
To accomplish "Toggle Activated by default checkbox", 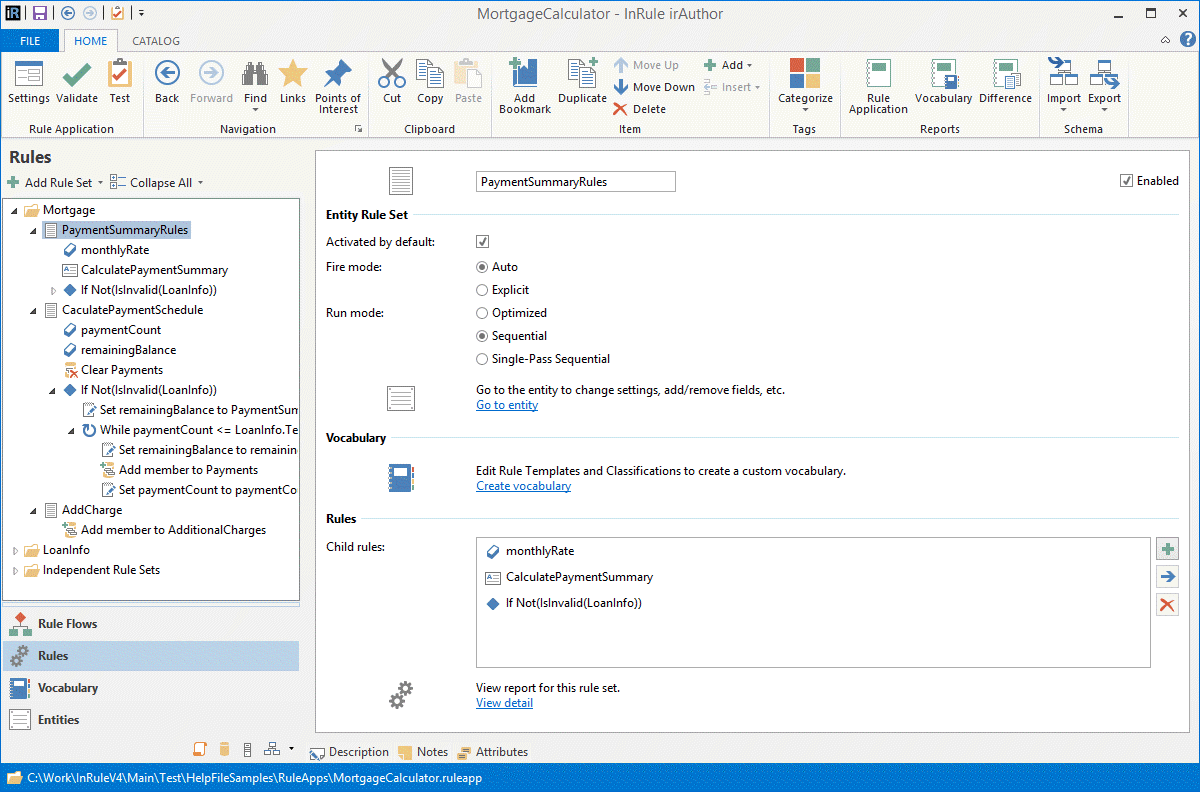I will pos(482,242).
